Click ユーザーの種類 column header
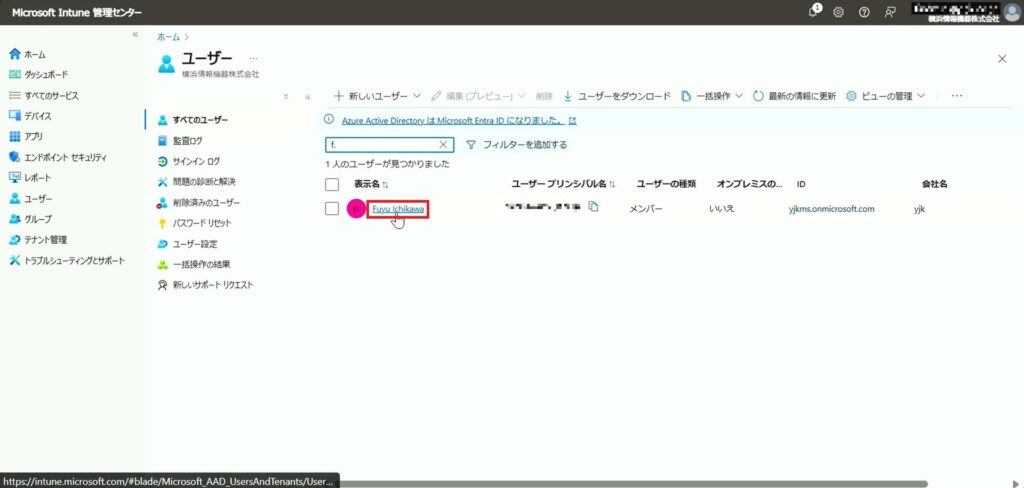 (666, 184)
